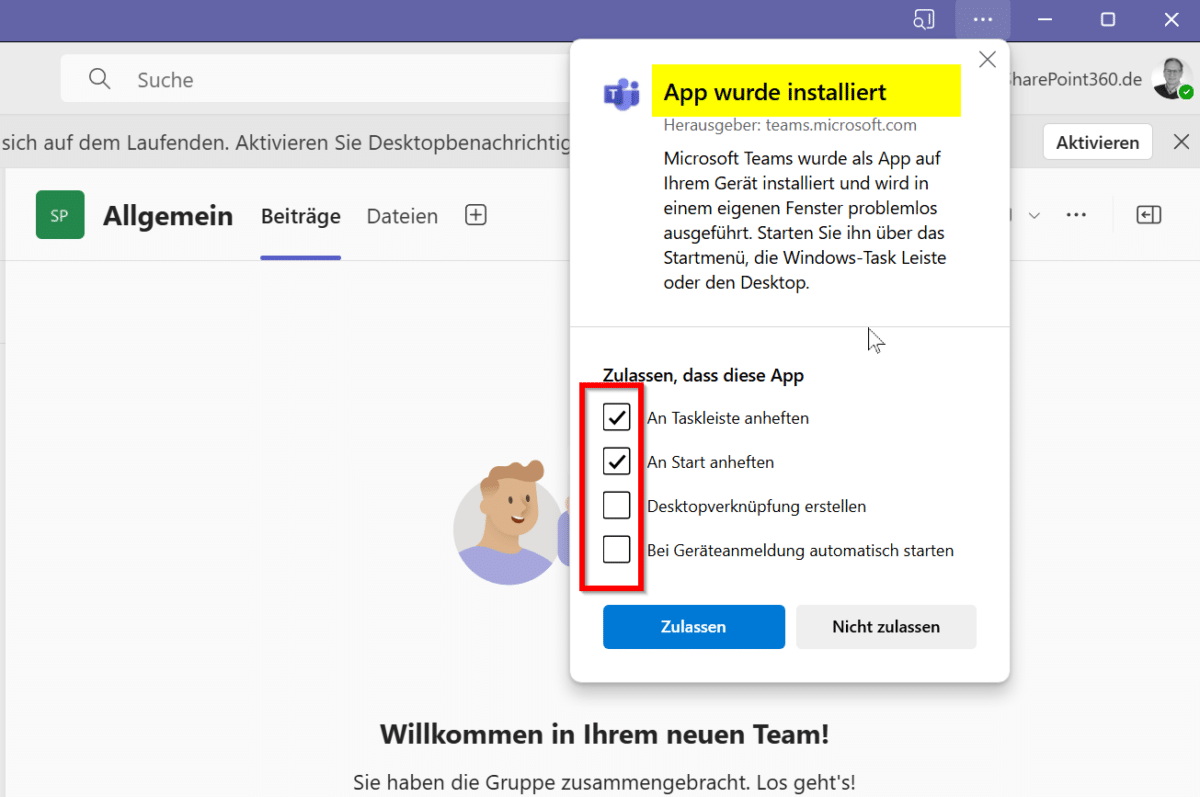Add a tab with the plus icon
Viewport: 1200px width, 797px height.
[x=476, y=215]
